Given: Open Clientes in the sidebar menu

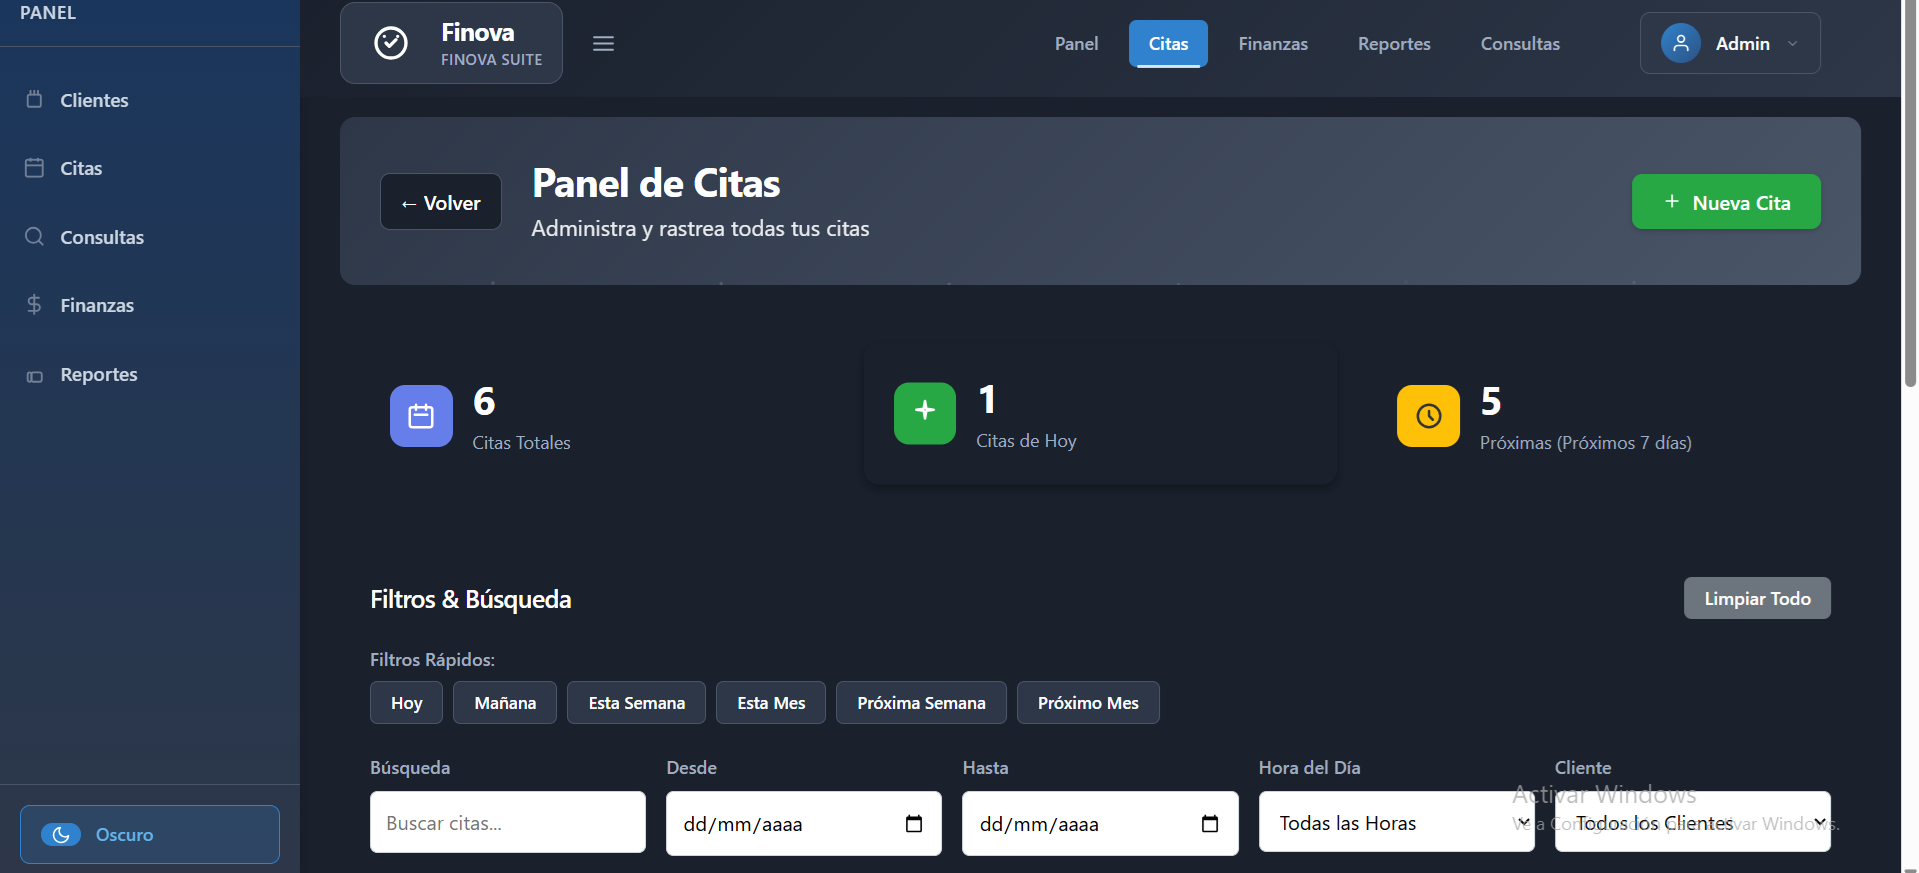Looking at the screenshot, I should point(94,100).
